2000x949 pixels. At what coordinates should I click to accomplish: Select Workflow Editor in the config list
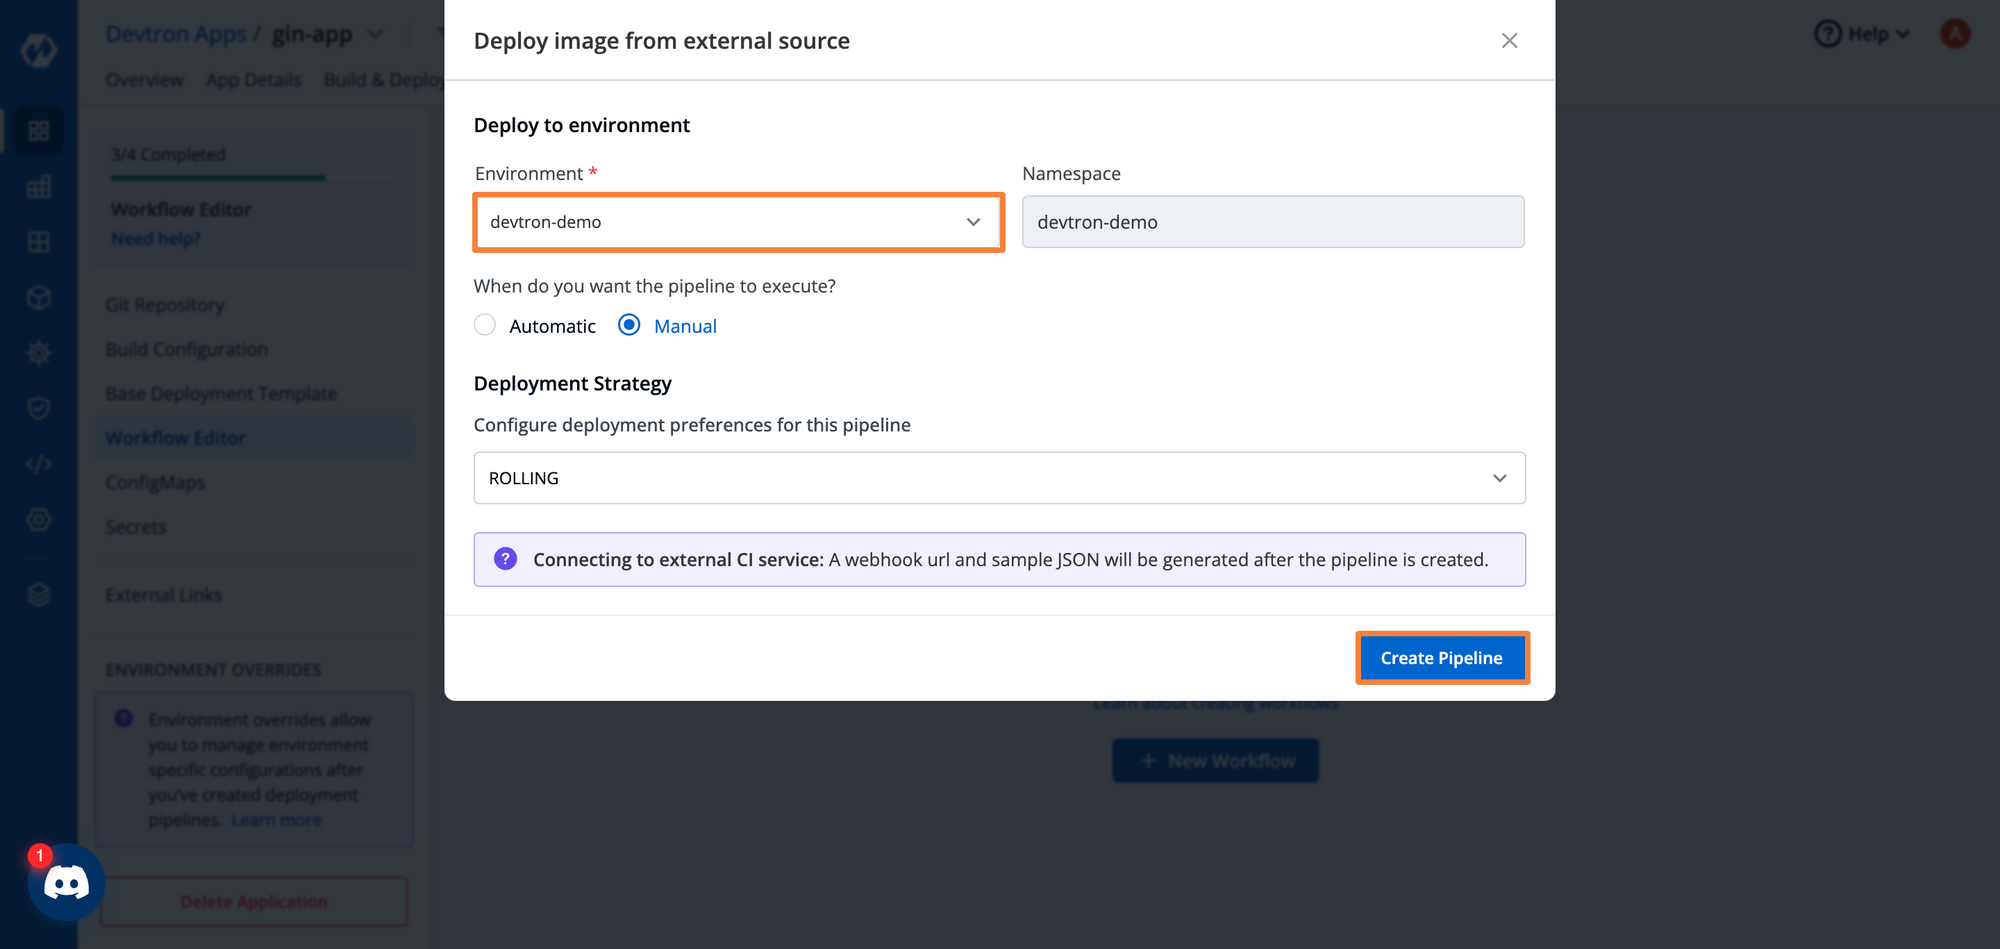coord(255,438)
